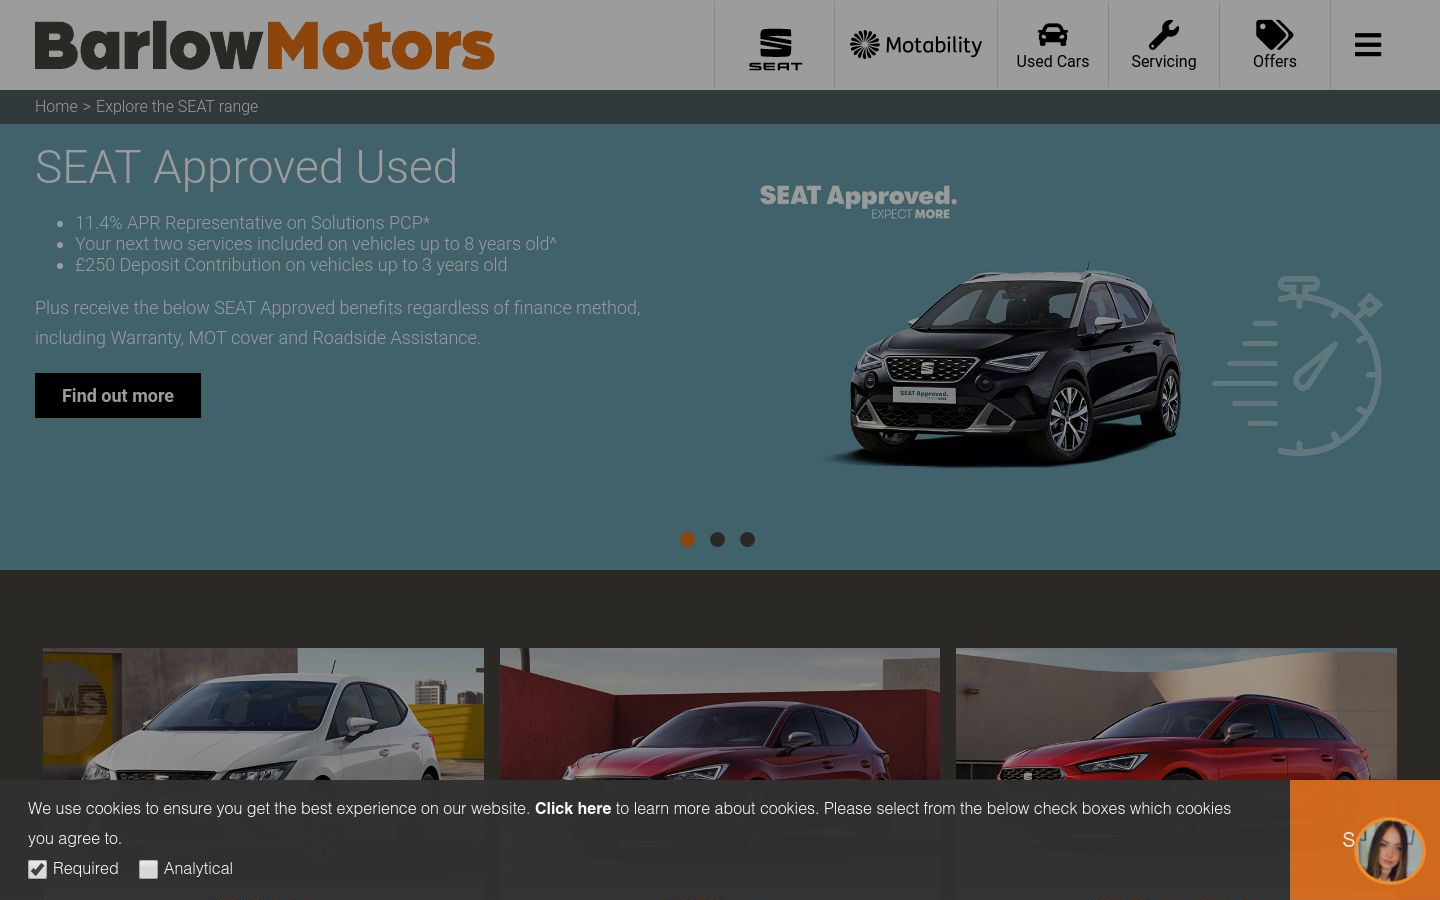The width and height of the screenshot is (1440, 900).
Task: Click 'Explore the SEAT range' breadcrumb
Action: point(177,106)
